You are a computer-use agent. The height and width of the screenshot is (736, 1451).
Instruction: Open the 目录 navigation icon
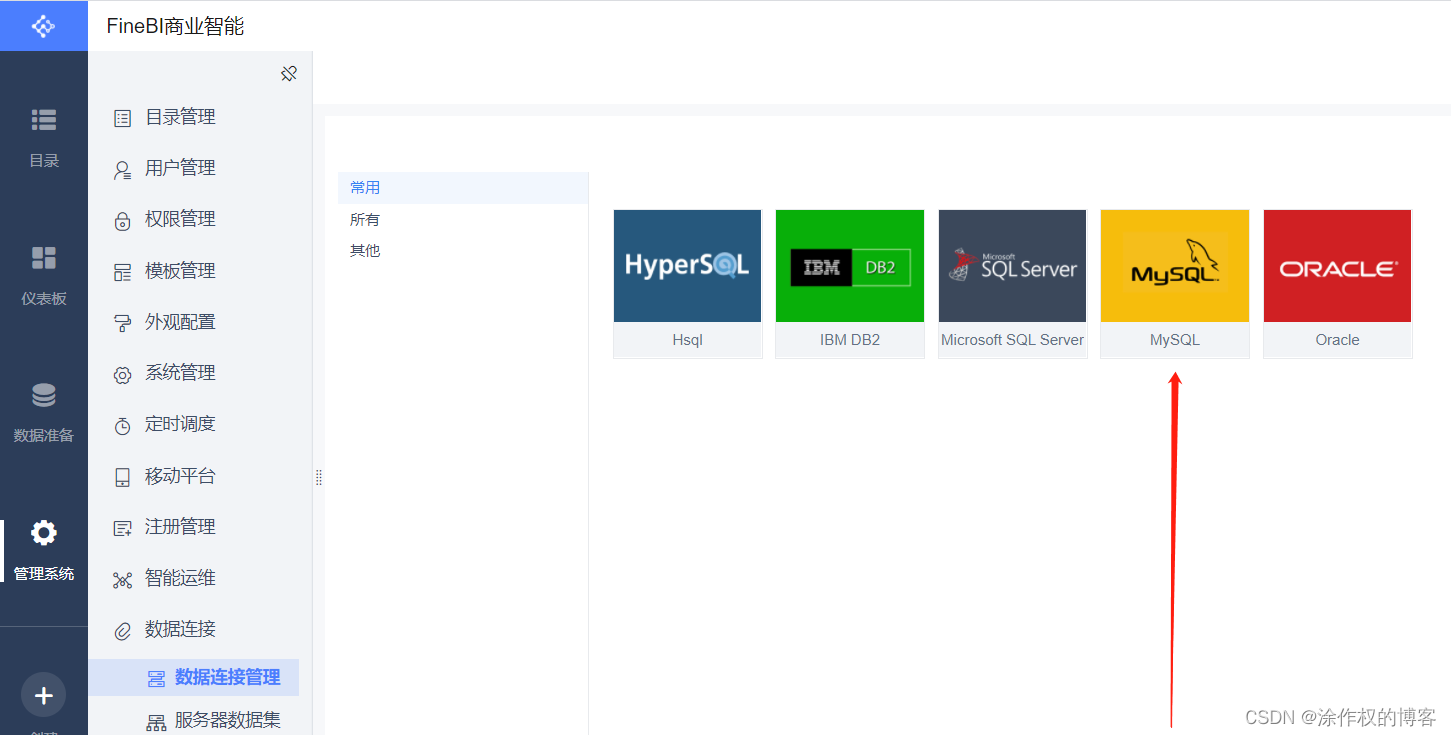coord(44,120)
